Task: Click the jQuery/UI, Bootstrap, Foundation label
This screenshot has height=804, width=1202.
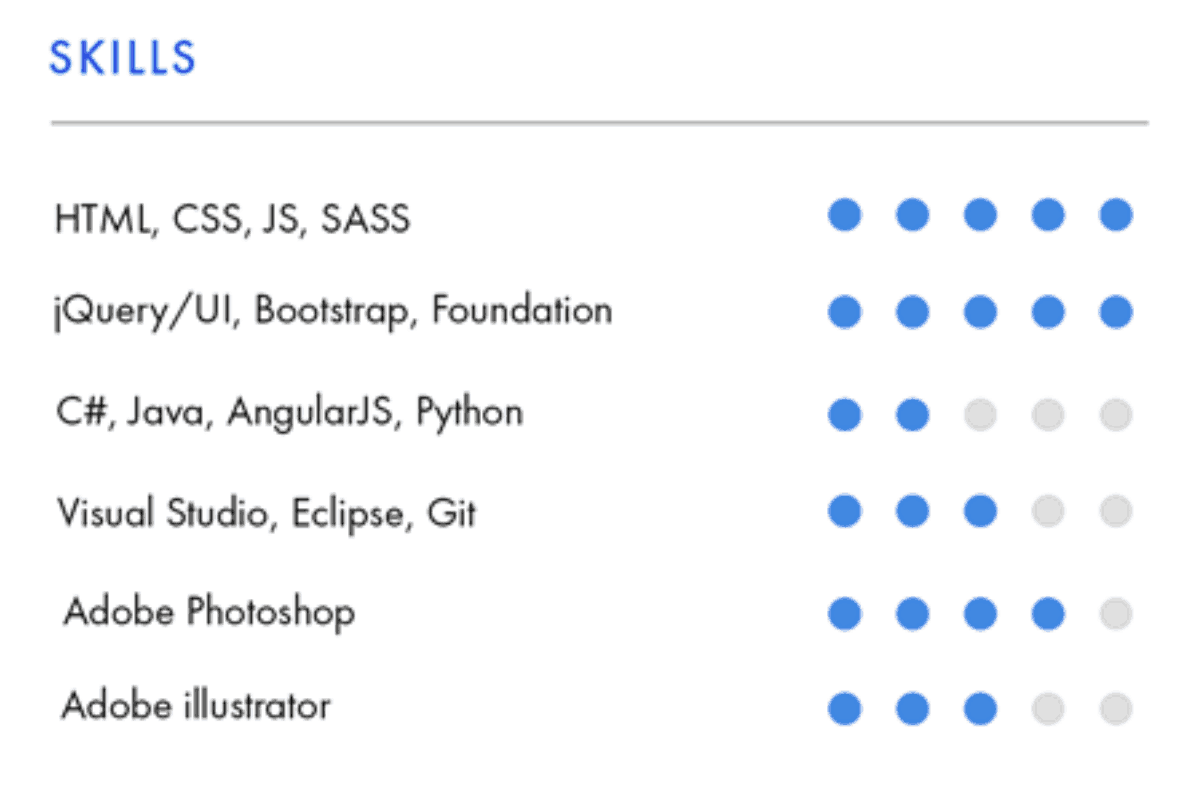Action: 333,311
